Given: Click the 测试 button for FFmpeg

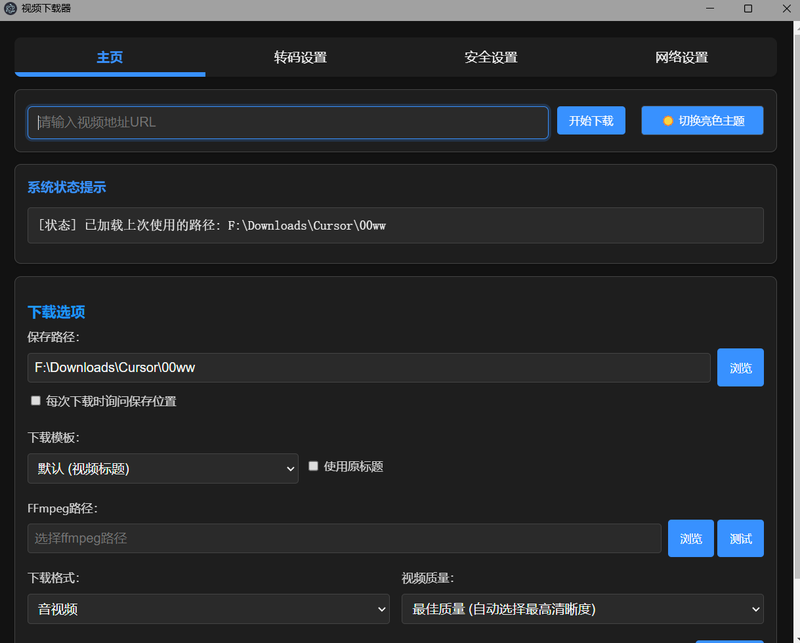Looking at the screenshot, I should click(x=740, y=538).
